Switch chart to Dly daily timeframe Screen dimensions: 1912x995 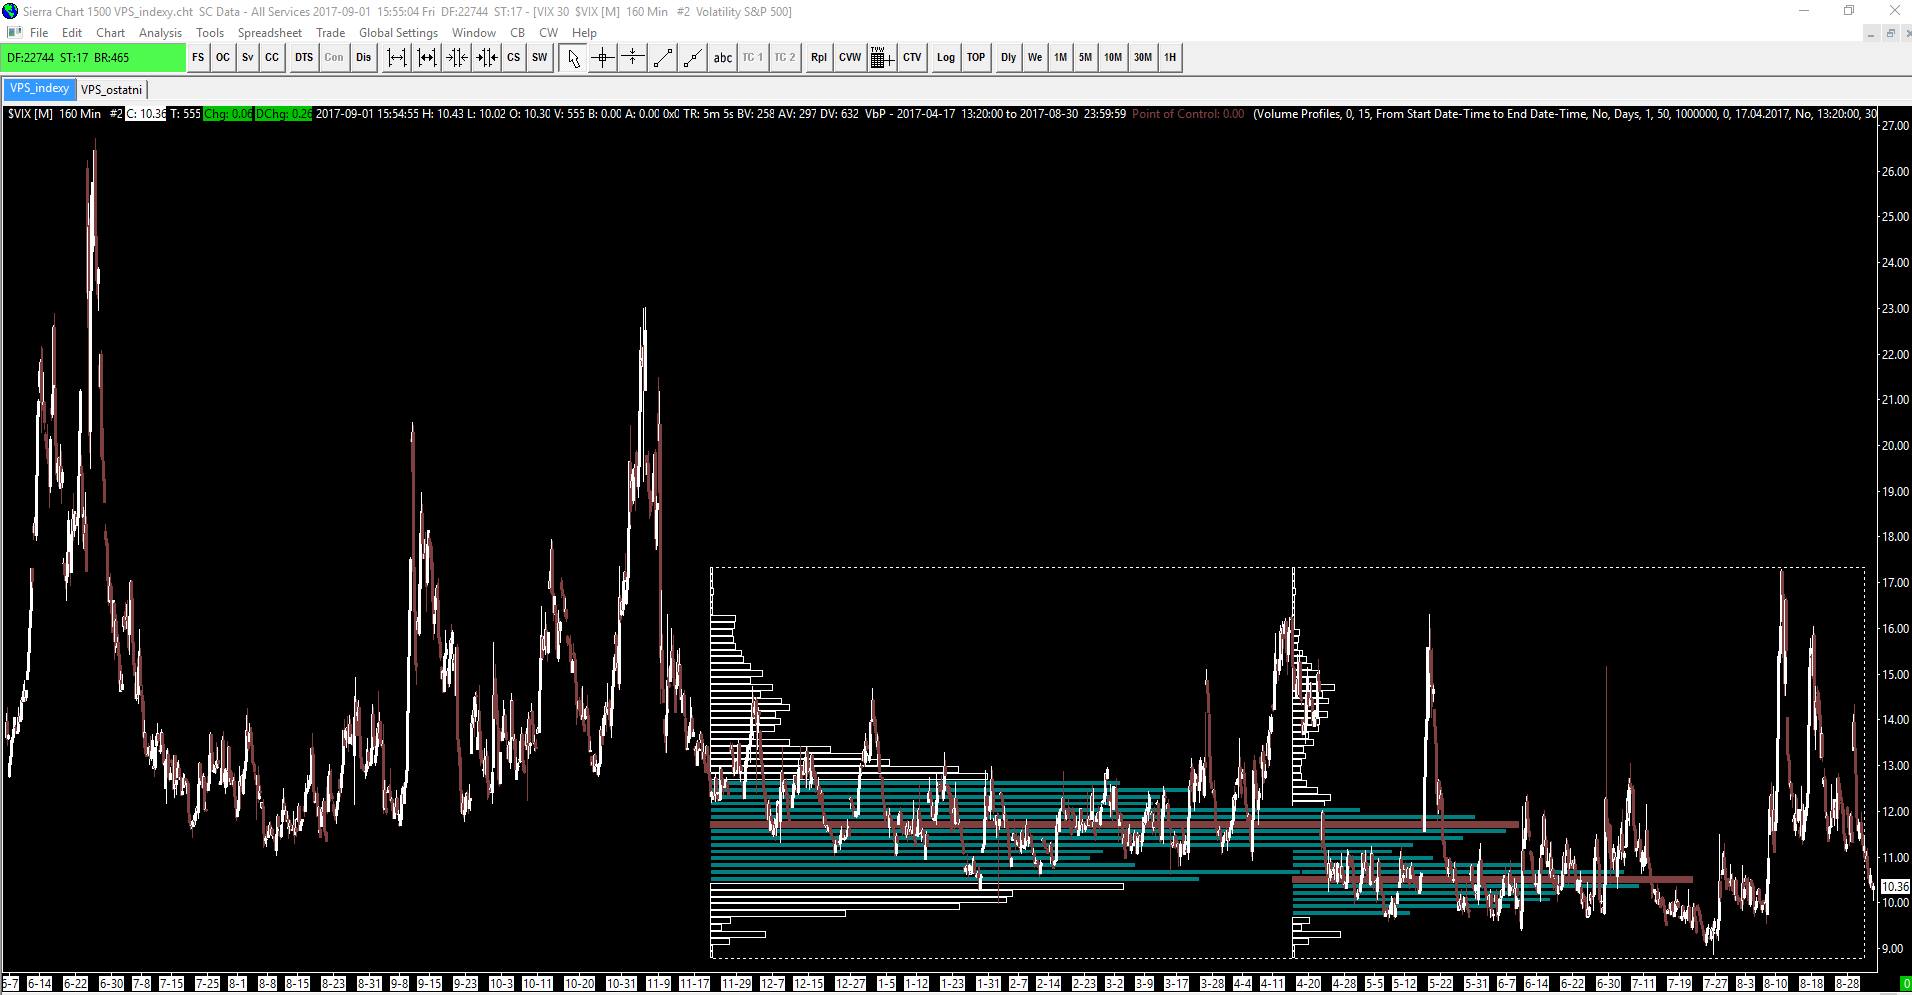tap(1009, 58)
